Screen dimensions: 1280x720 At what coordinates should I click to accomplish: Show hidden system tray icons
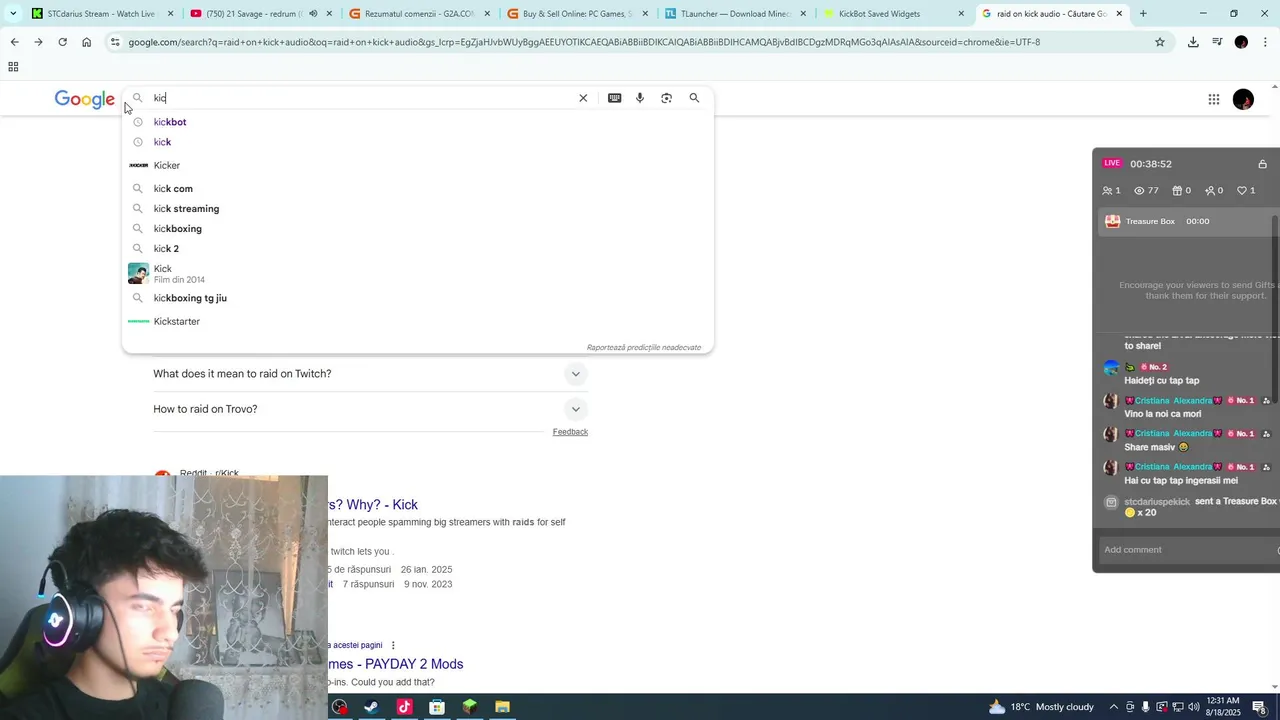click(1114, 707)
